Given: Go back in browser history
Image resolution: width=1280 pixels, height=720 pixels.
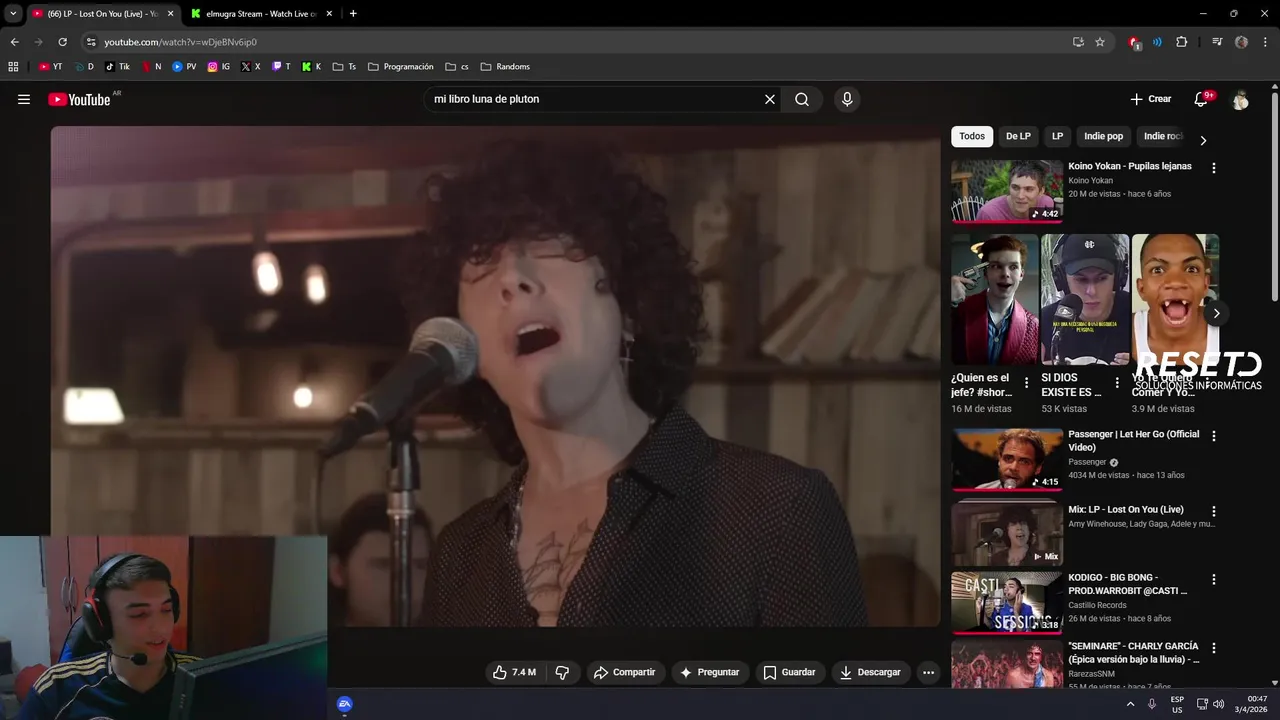Looking at the screenshot, I should click(x=14, y=42).
